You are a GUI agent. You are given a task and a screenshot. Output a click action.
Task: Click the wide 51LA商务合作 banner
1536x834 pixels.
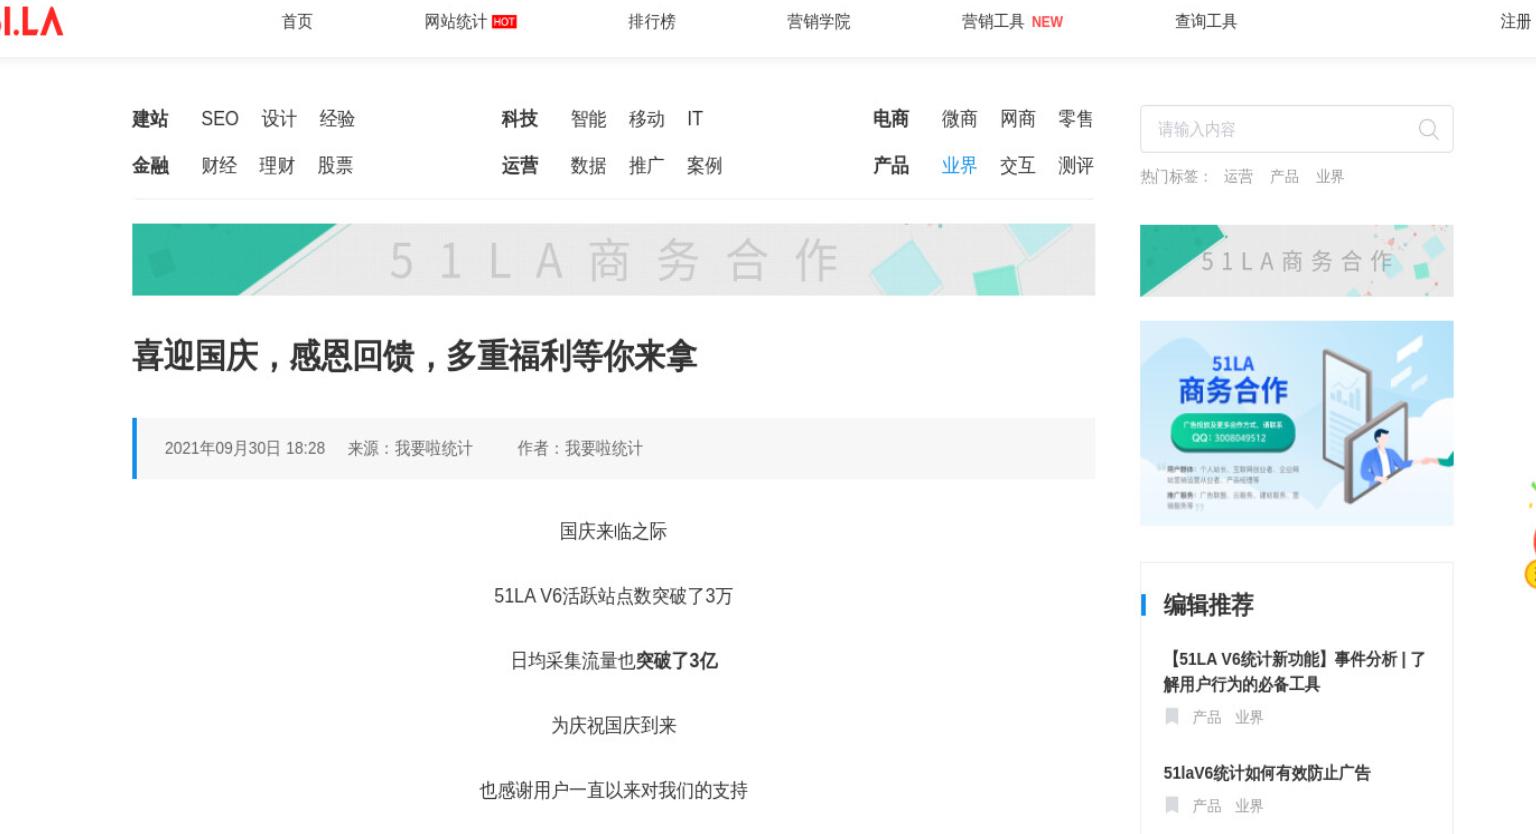pyautogui.click(x=613, y=260)
